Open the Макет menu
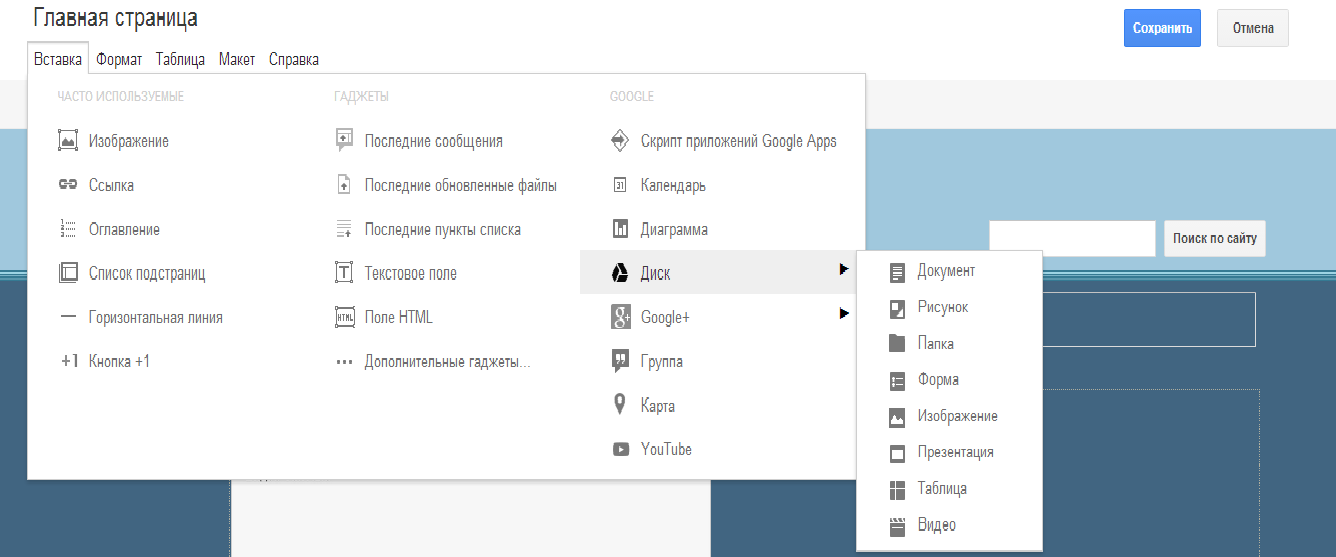This screenshot has width=1336, height=557. (x=237, y=59)
